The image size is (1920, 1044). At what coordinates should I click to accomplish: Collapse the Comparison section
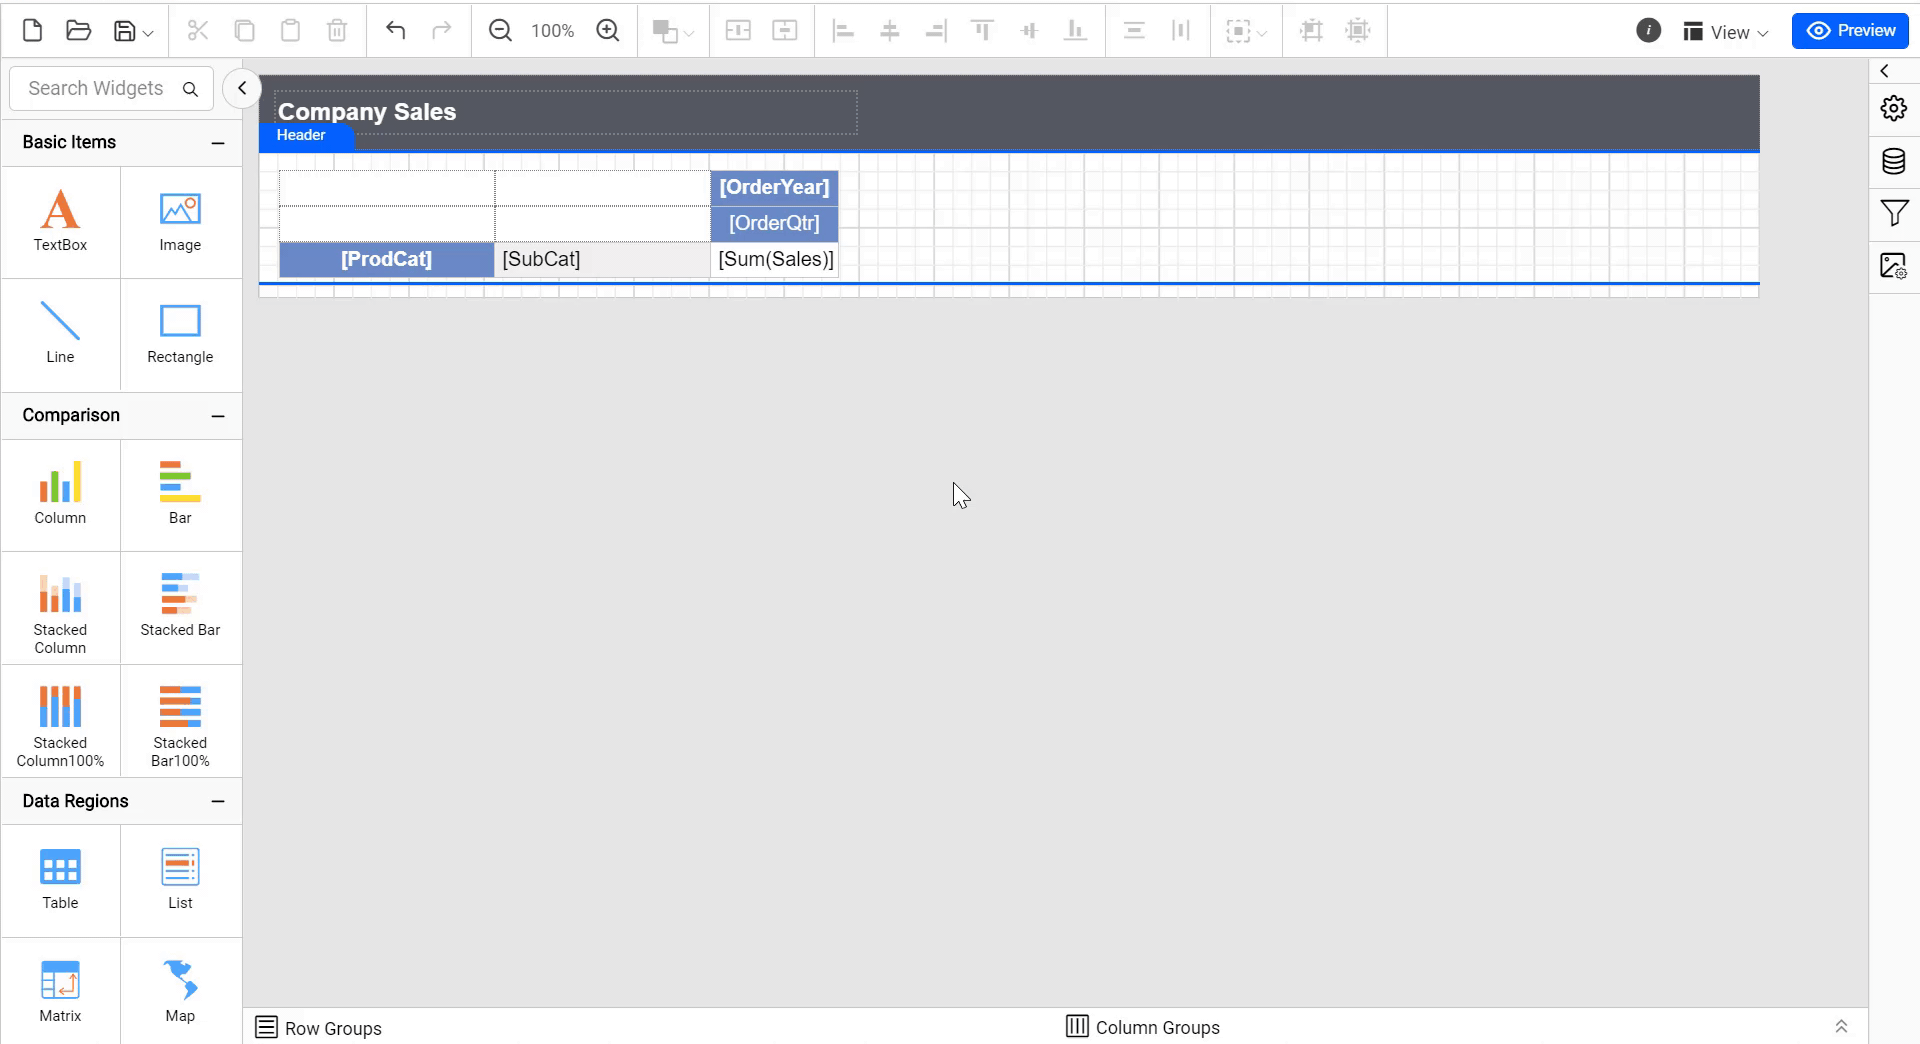(x=218, y=416)
